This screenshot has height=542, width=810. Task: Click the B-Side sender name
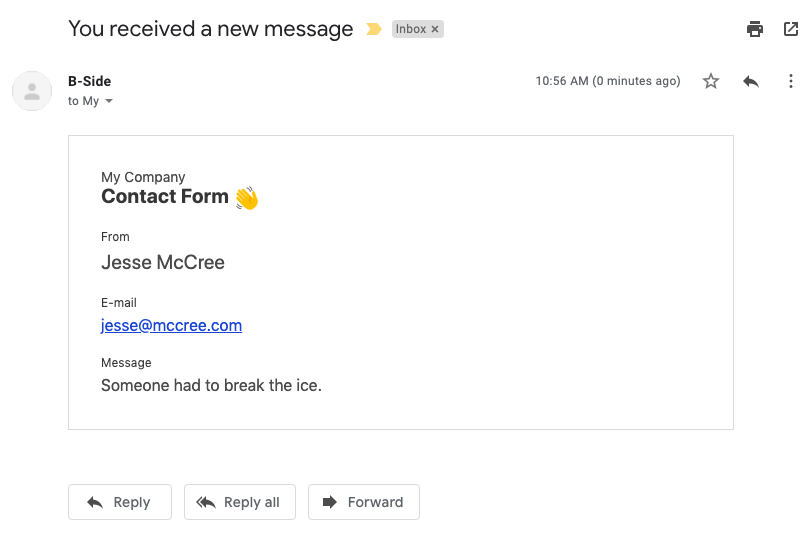pos(89,81)
